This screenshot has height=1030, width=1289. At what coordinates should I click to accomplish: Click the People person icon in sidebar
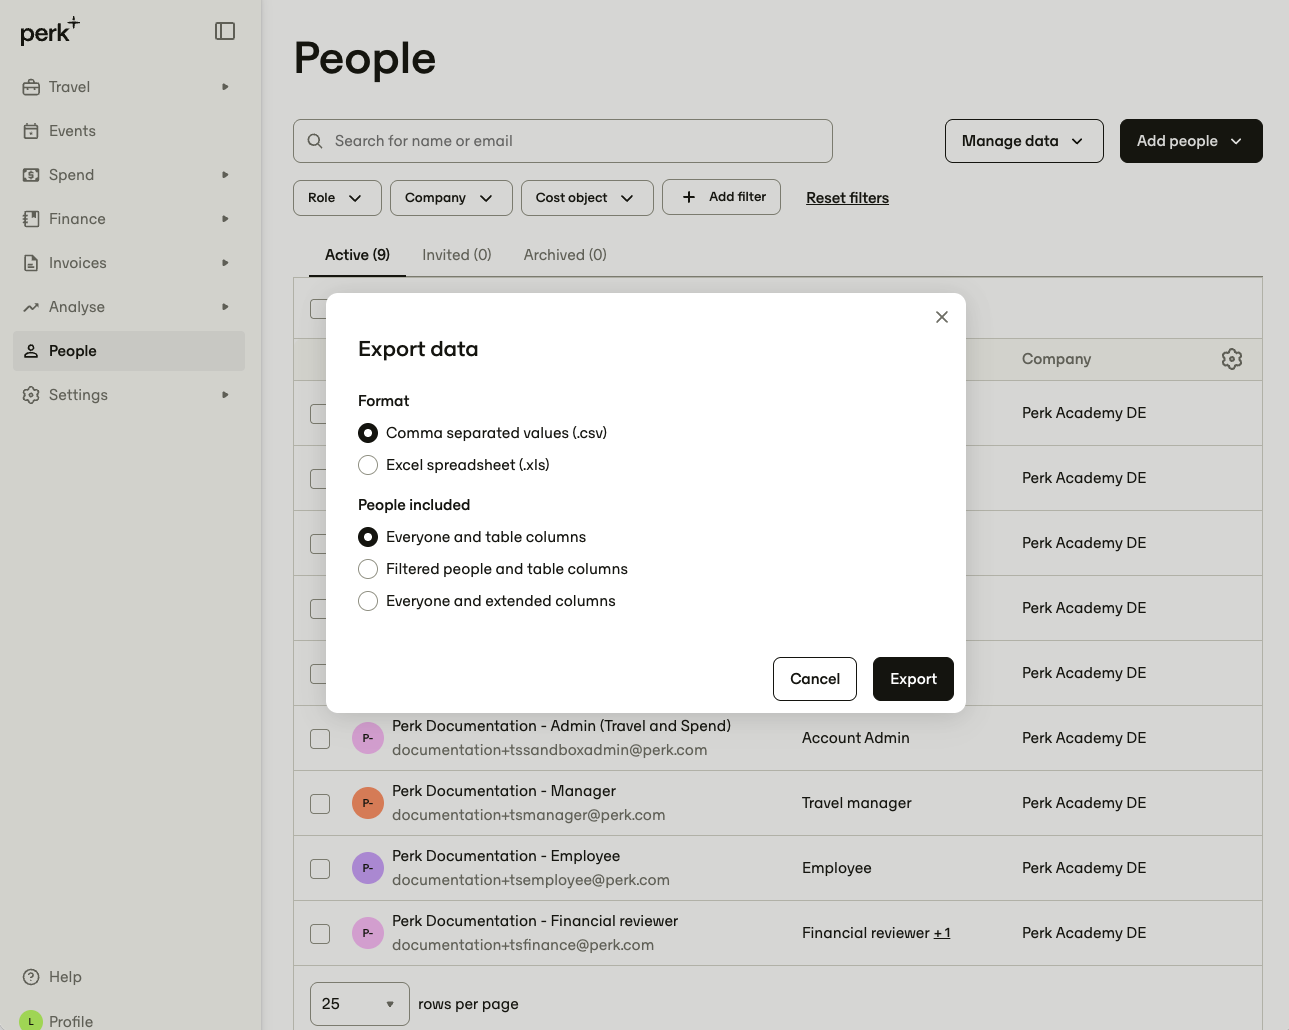pyautogui.click(x=31, y=351)
